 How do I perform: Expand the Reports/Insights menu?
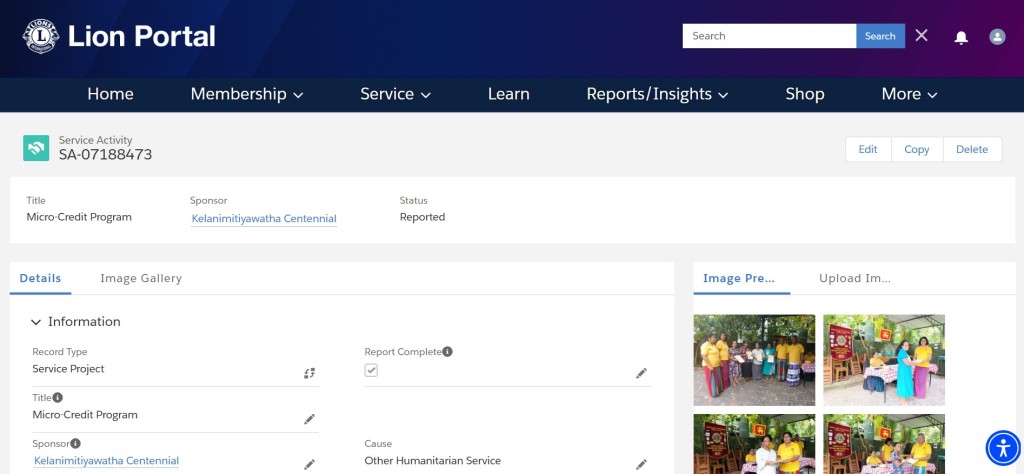click(657, 94)
